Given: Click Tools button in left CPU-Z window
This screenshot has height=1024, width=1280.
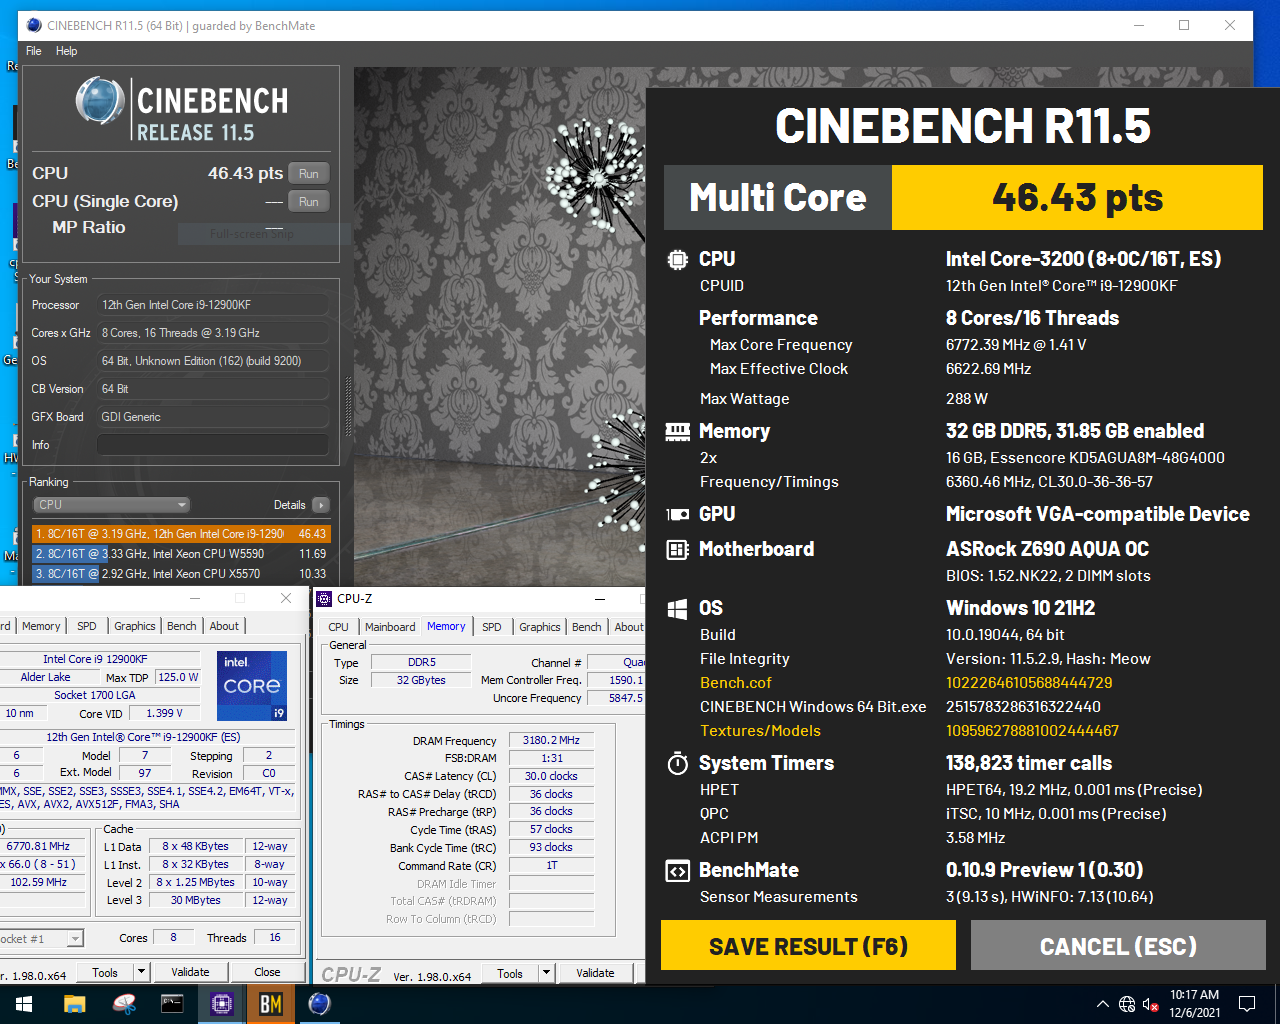Looking at the screenshot, I should 105,972.
